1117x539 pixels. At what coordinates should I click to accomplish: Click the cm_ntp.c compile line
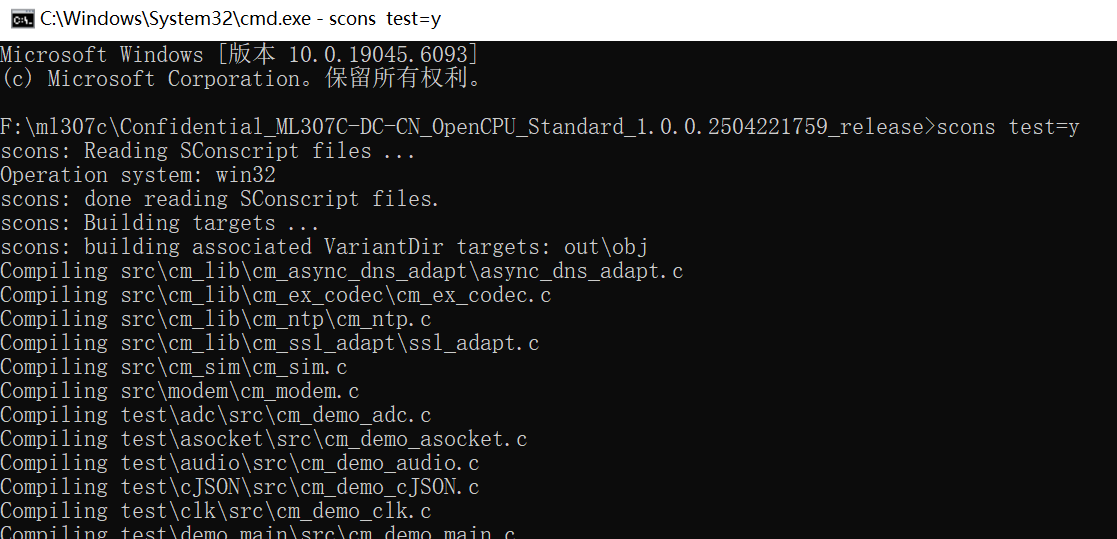tap(215, 319)
